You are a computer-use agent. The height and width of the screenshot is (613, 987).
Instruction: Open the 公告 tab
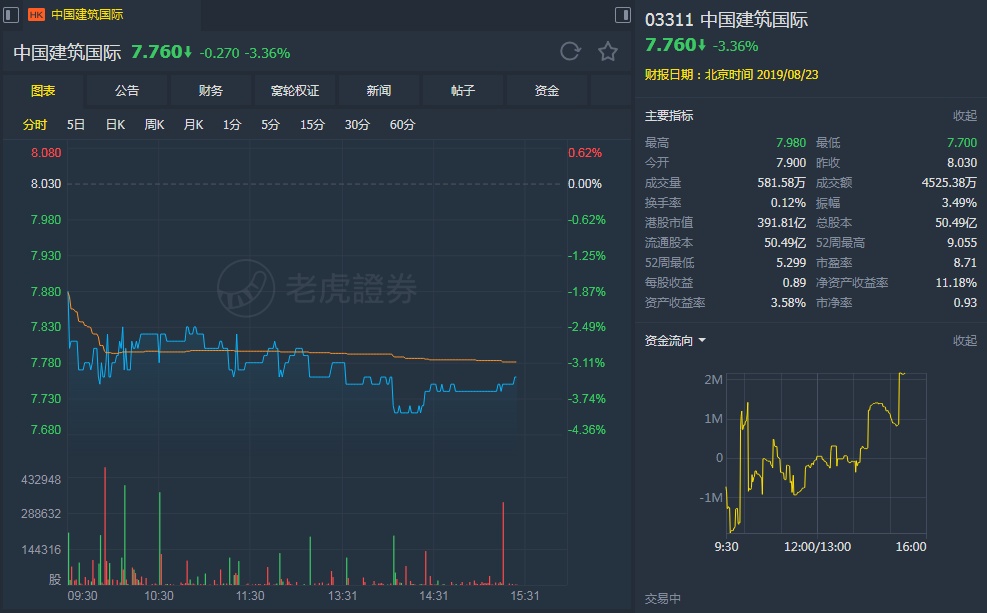[127, 91]
